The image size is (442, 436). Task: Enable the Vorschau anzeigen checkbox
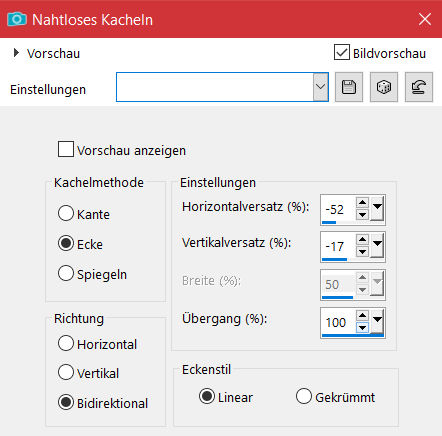pyautogui.click(x=66, y=149)
